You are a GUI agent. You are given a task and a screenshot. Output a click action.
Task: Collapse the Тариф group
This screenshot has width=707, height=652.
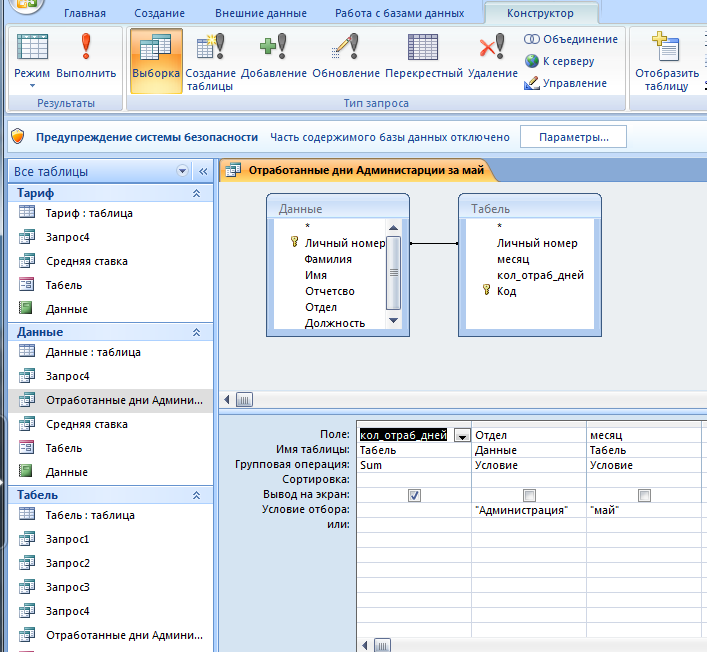point(196,193)
